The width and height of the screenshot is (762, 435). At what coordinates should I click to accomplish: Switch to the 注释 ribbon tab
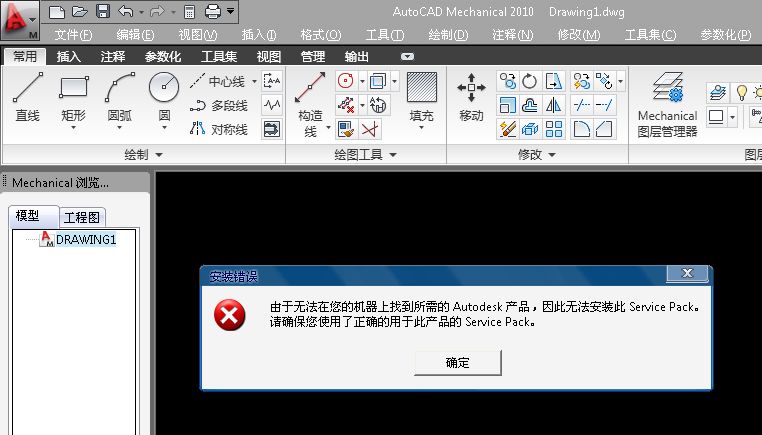pyautogui.click(x=113, y=56)
